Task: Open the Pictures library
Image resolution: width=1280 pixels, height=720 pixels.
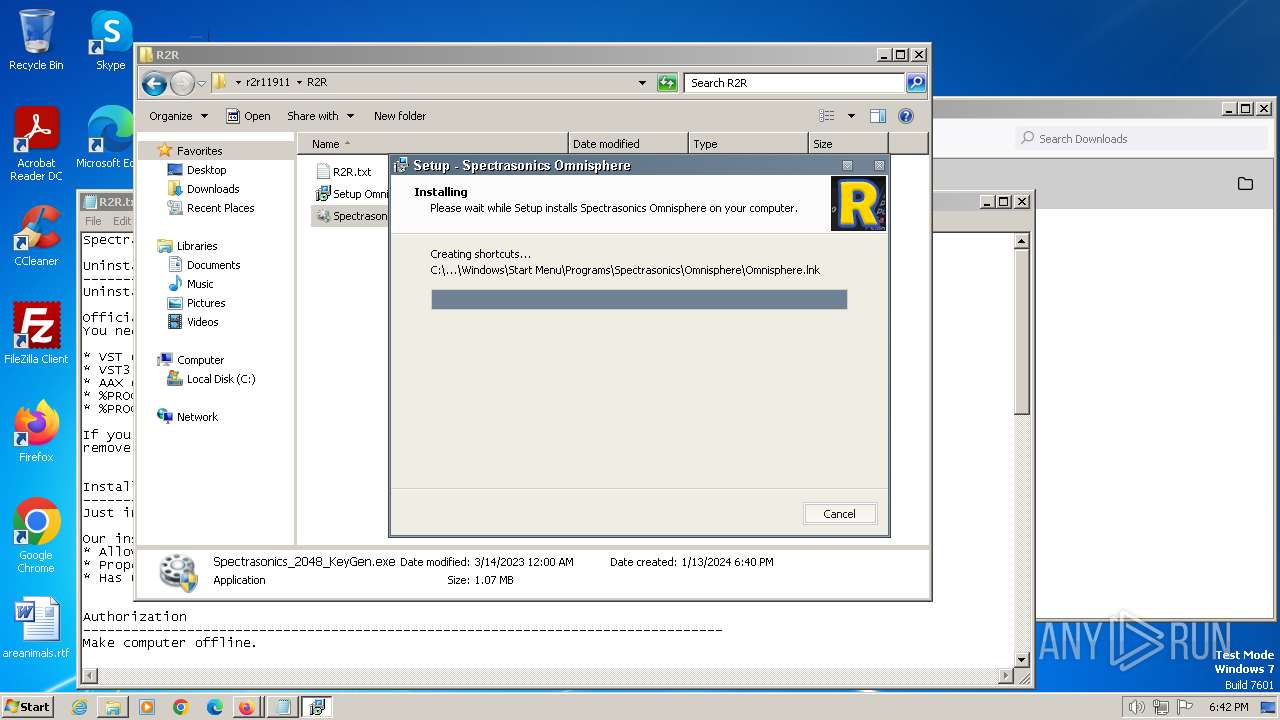Action: point(196,303)
